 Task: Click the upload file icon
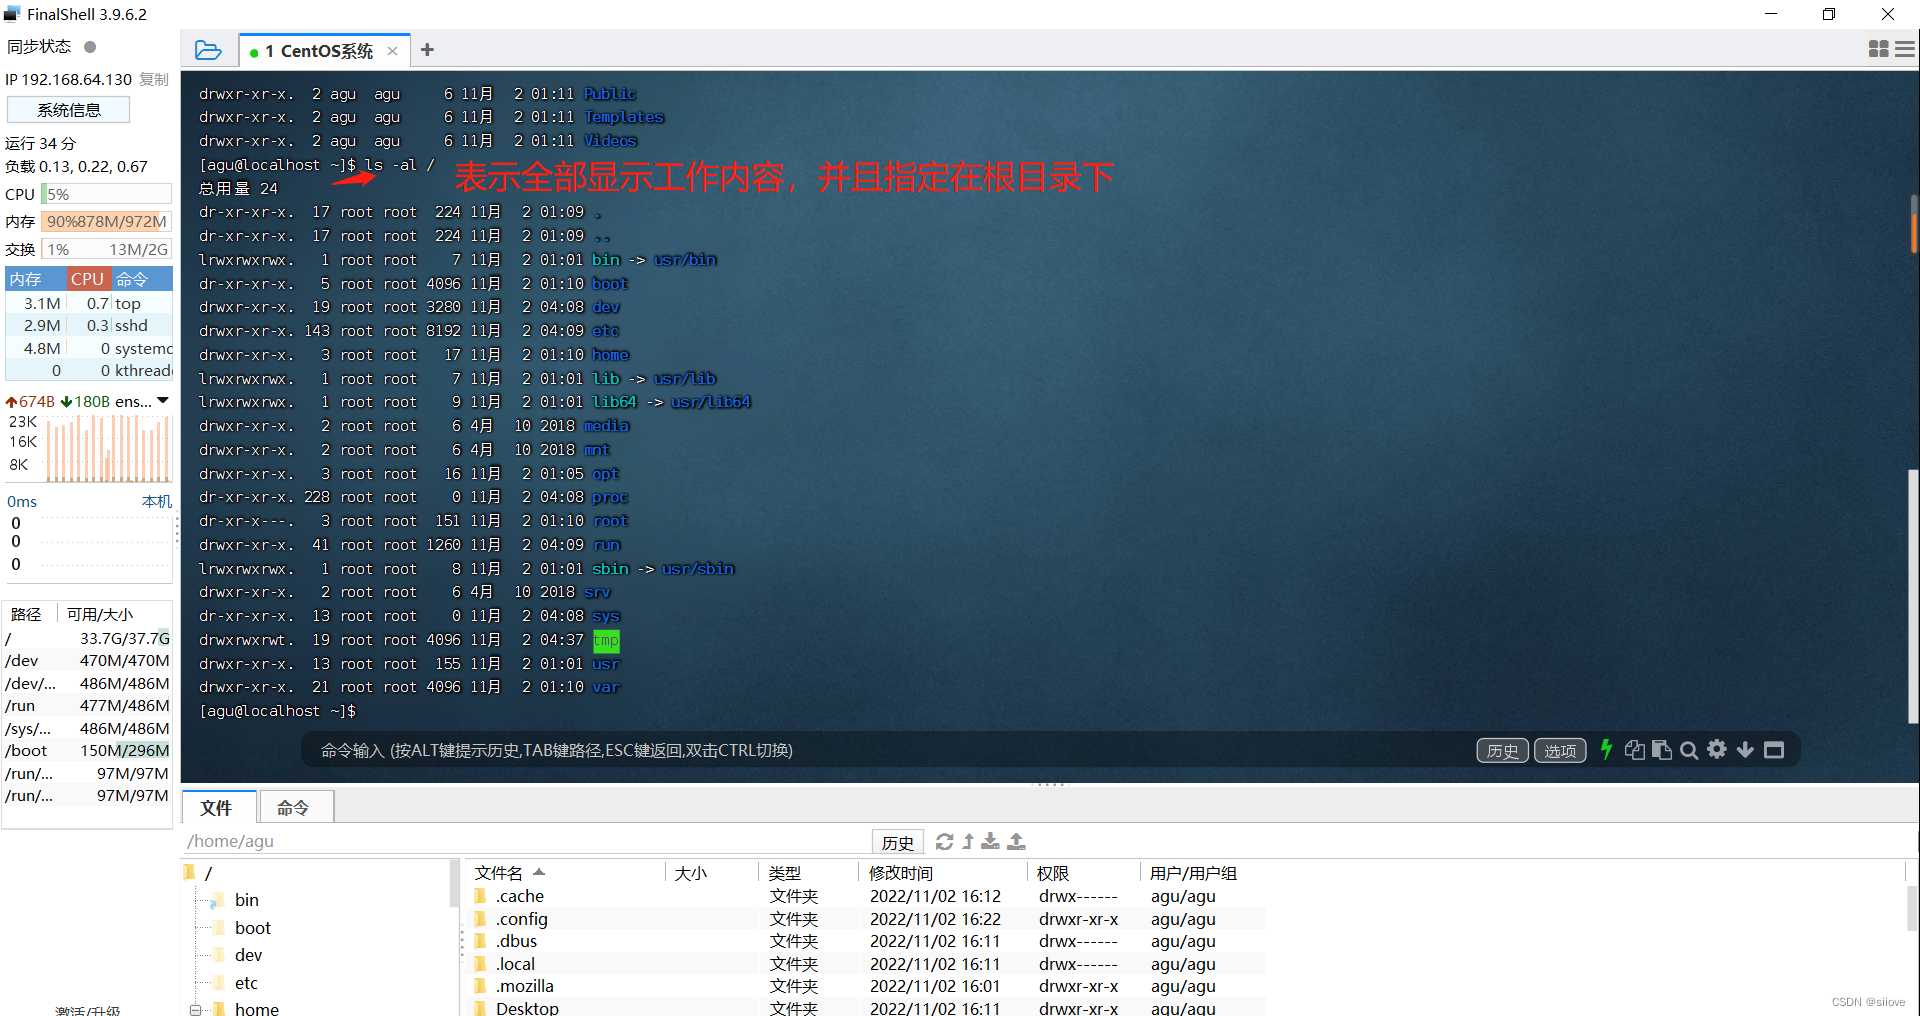point(1016,842)
